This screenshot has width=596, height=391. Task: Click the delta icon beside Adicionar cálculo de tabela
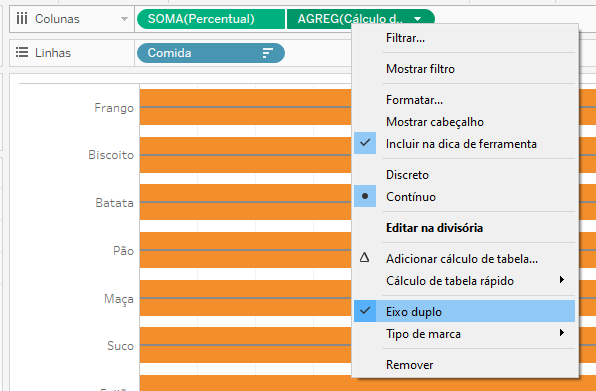coord(365,258)
